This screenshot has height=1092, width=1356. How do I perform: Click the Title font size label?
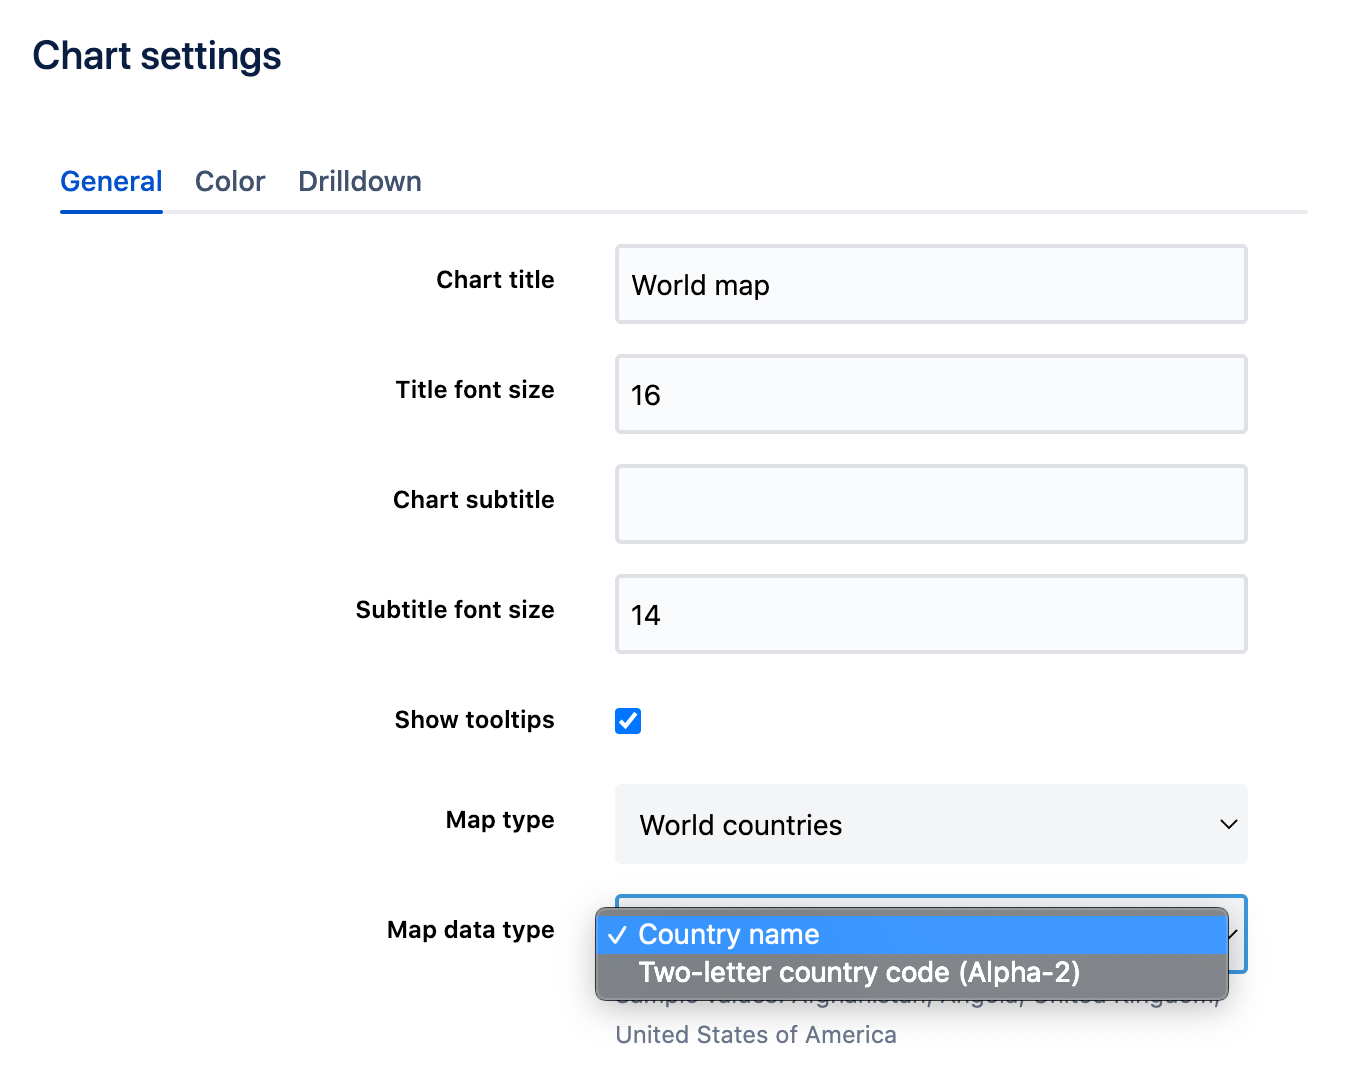click(474, 390)
